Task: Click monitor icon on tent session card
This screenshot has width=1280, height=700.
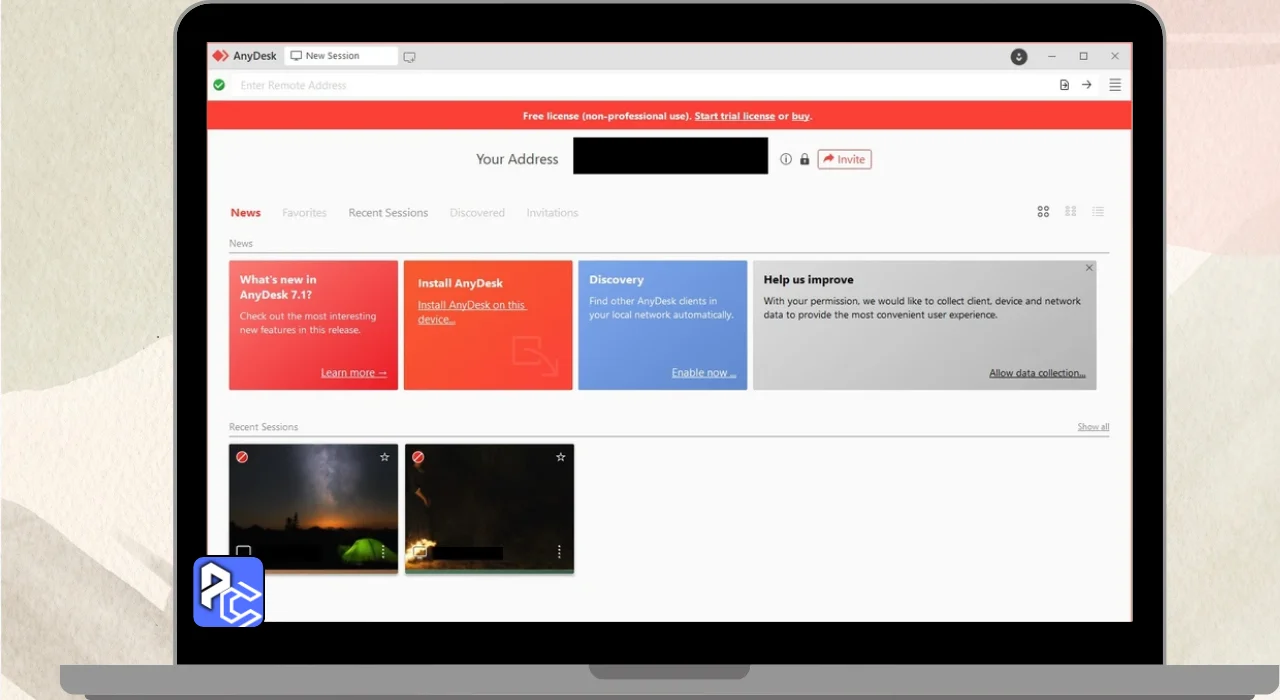Action: point(243,552)
